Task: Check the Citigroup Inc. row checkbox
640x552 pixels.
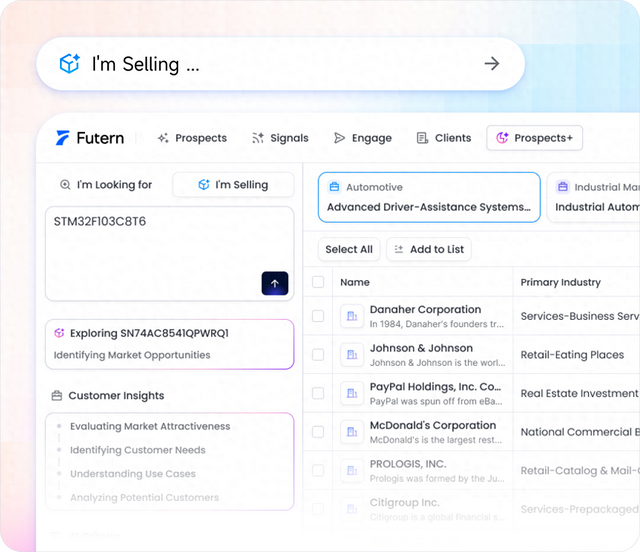Action: pyautogui.click(x=318, y=509)
